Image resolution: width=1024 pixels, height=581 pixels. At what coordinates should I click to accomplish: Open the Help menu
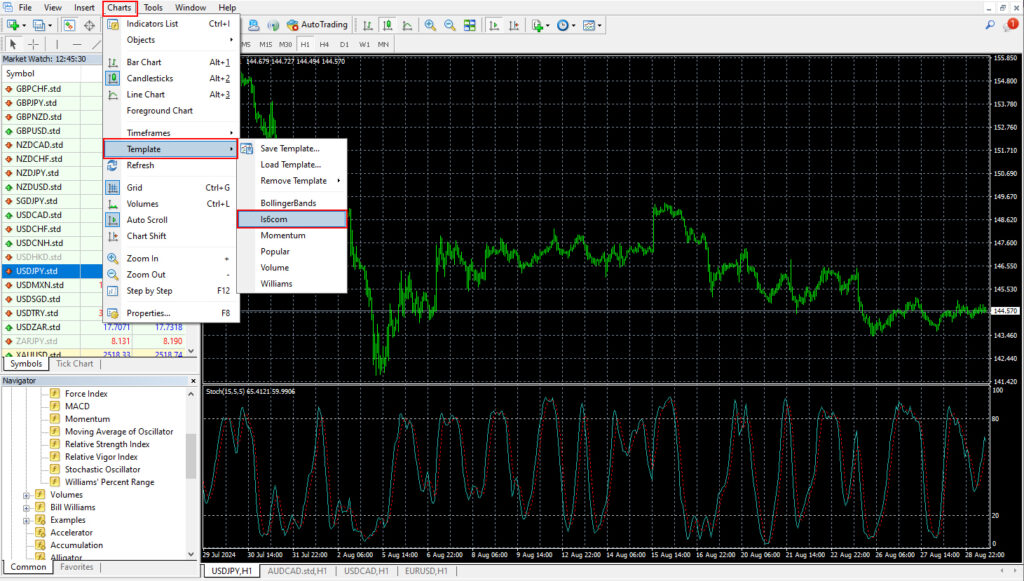coord(227,8)
